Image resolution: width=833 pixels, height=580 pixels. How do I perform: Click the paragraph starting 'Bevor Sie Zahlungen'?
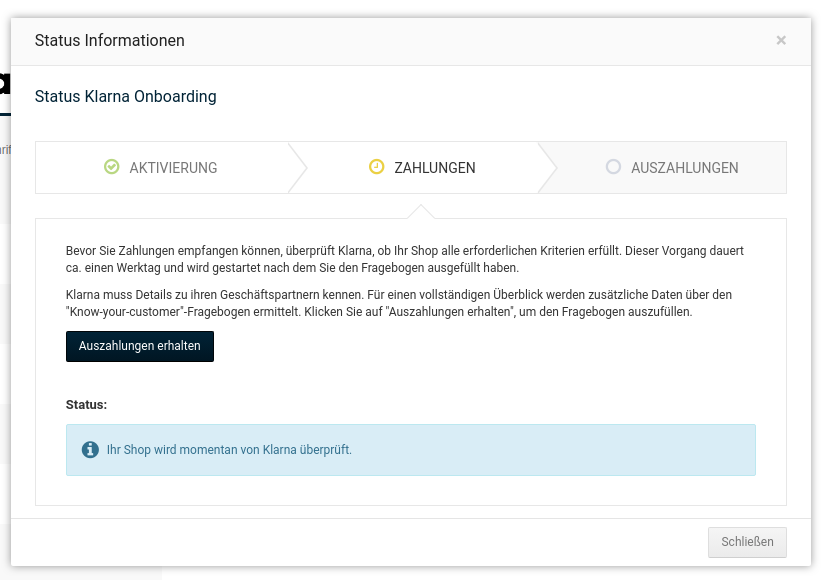pos(410,259)
